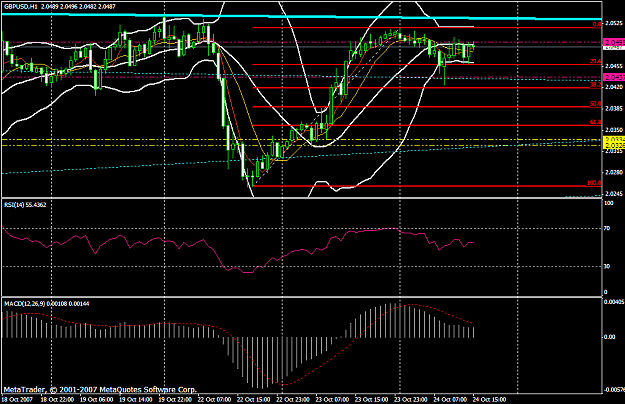This screenshot has height=404, width=625.
Task: Click the RSI scale value 100
Action: click(x=609, y=203)
